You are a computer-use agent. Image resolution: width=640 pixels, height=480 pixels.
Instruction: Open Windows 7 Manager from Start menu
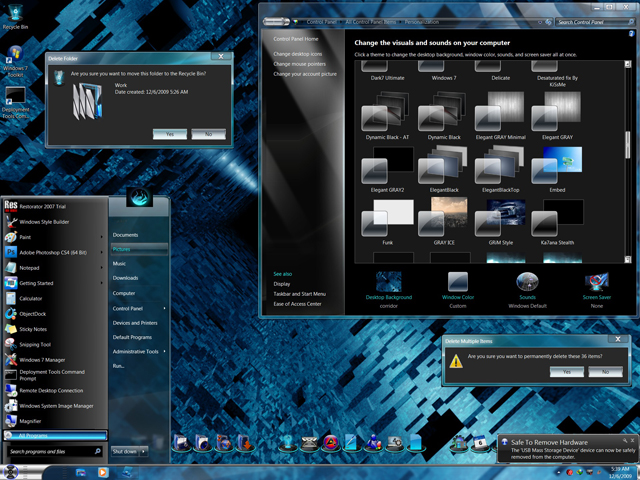point(55,360)
